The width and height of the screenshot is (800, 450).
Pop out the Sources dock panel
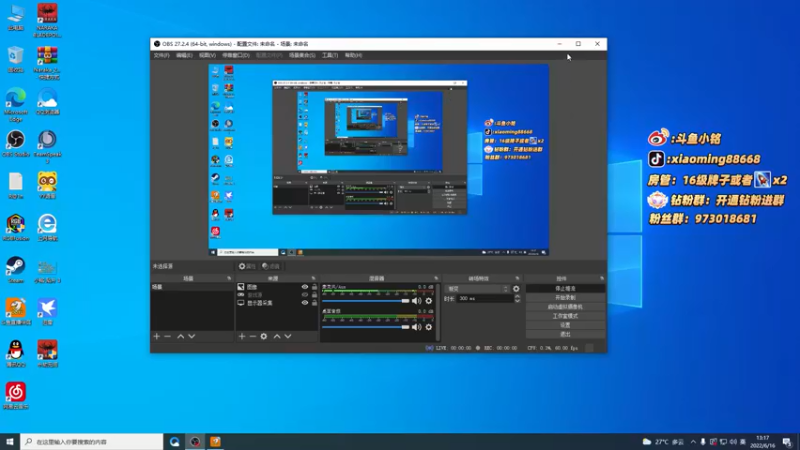313,279
